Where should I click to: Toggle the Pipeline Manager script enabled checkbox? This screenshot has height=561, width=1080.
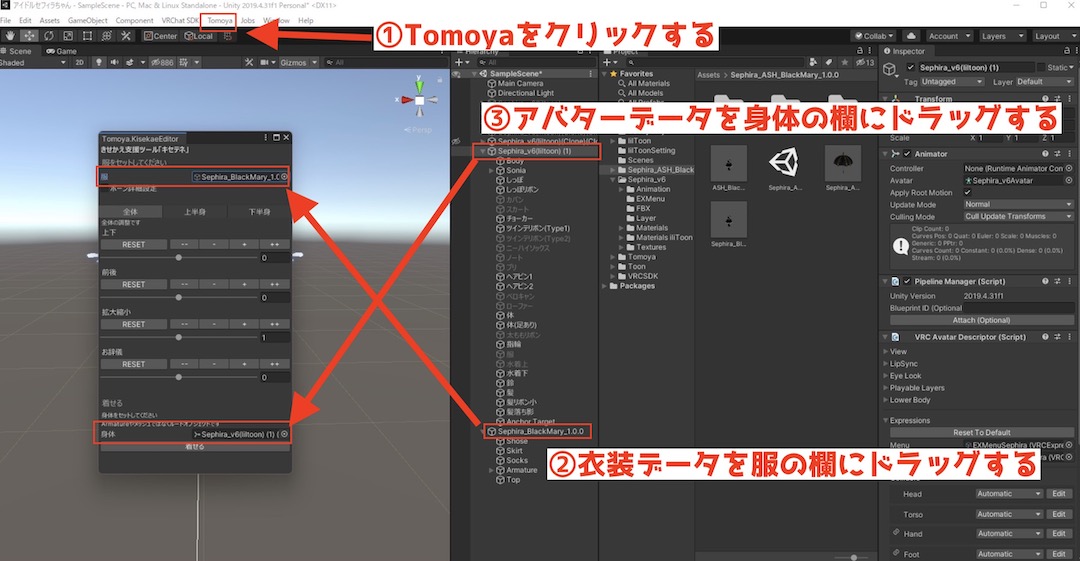(x=907, y=281)
